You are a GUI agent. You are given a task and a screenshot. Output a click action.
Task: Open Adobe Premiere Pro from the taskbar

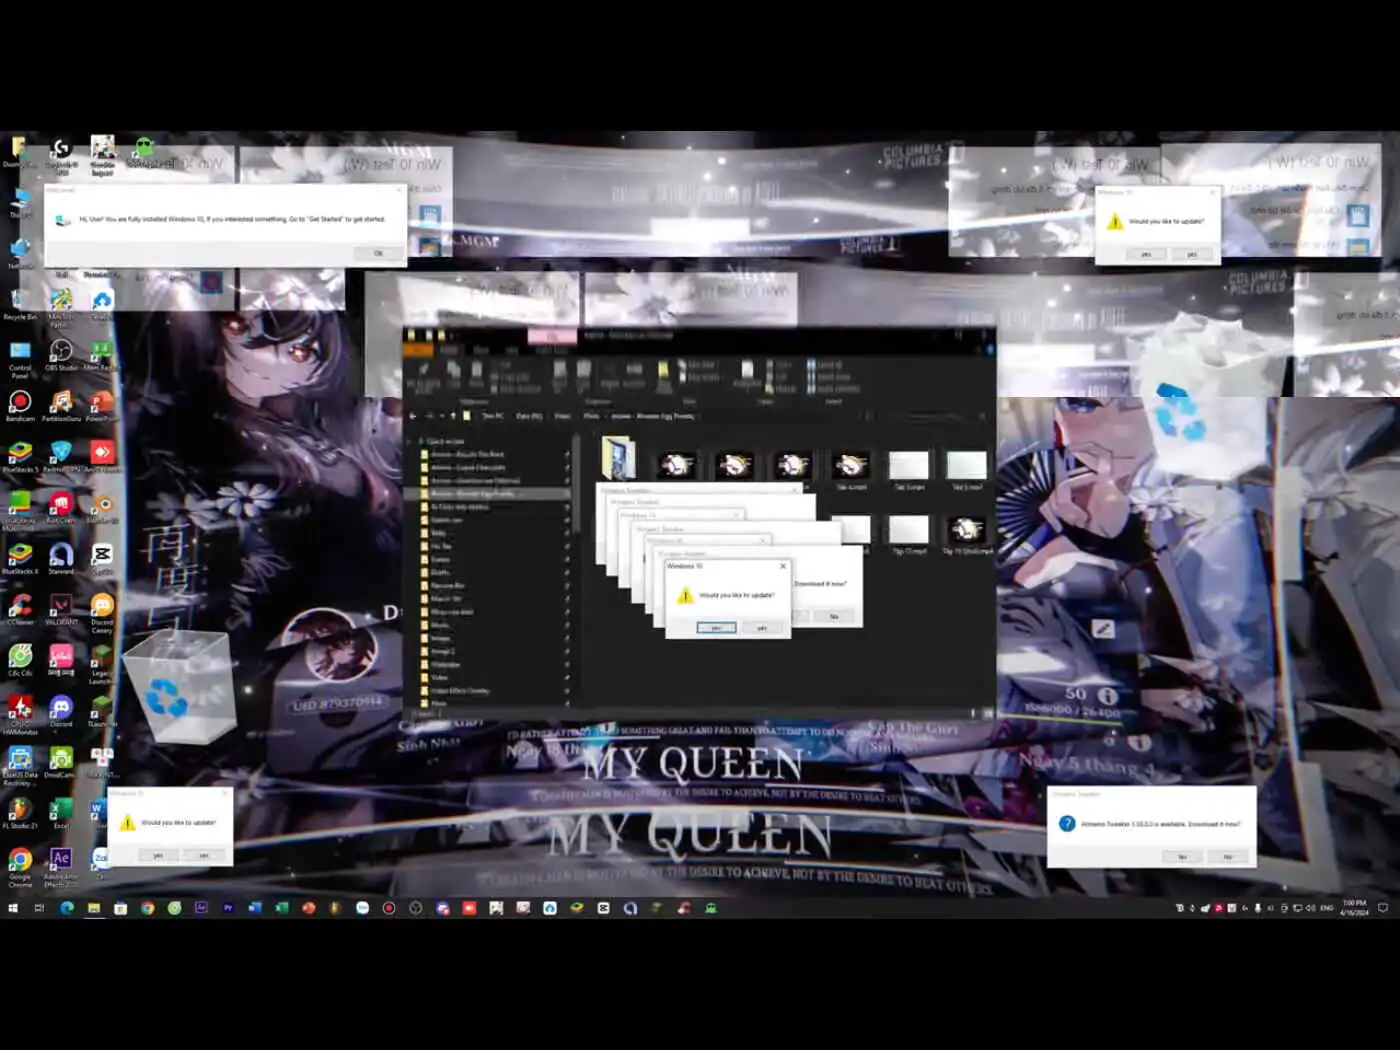(228, 908)
